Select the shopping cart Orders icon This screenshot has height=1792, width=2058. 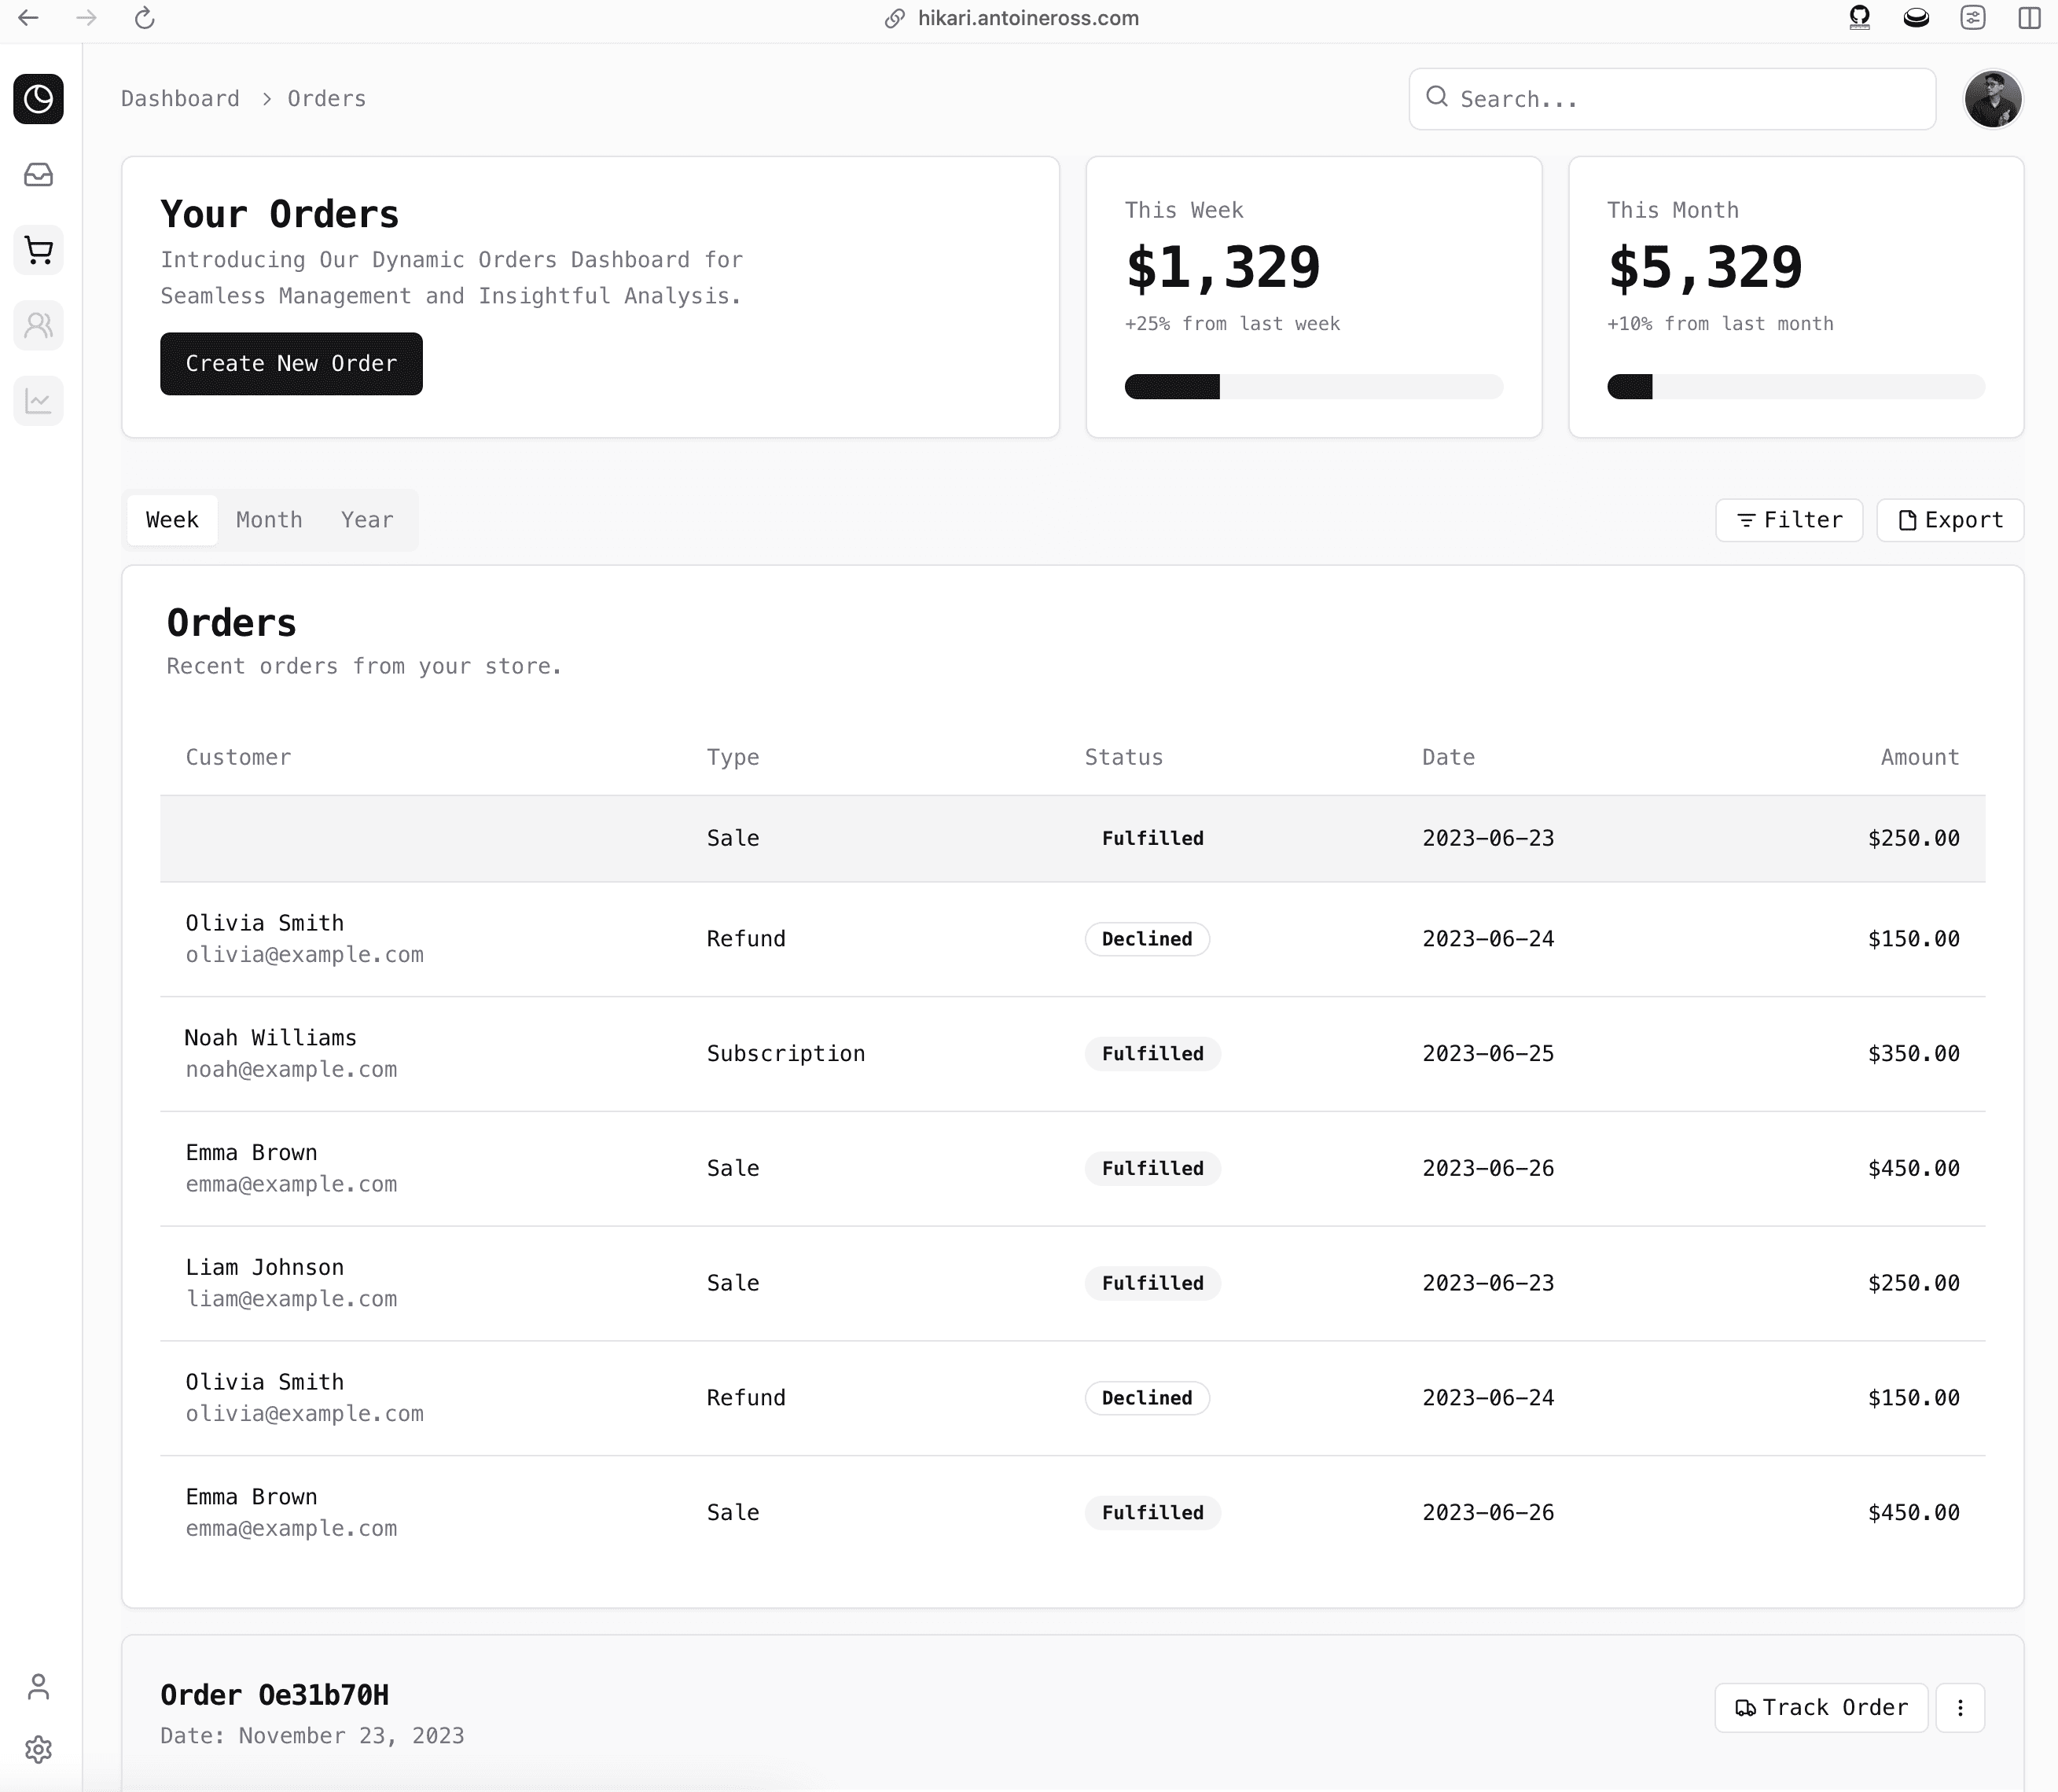tap(38, 250)
